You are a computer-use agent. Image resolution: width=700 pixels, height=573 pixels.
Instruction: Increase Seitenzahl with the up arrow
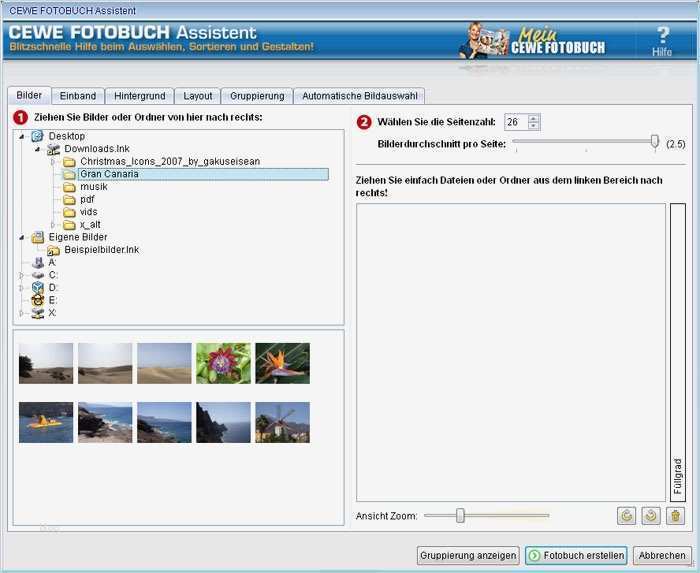[x=533, y=118]
